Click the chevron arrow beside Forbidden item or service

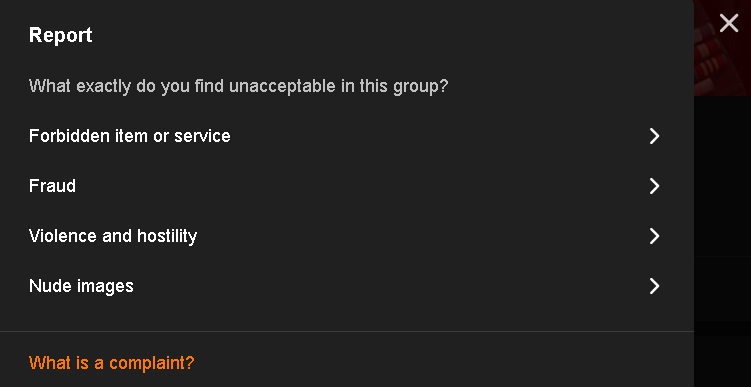pos(654,136)
